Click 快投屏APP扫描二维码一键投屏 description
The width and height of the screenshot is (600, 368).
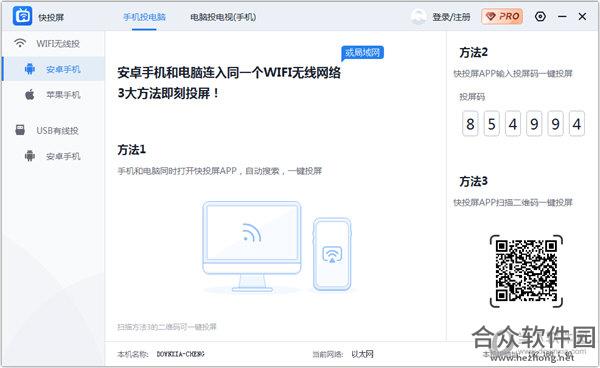coord(513,202)
